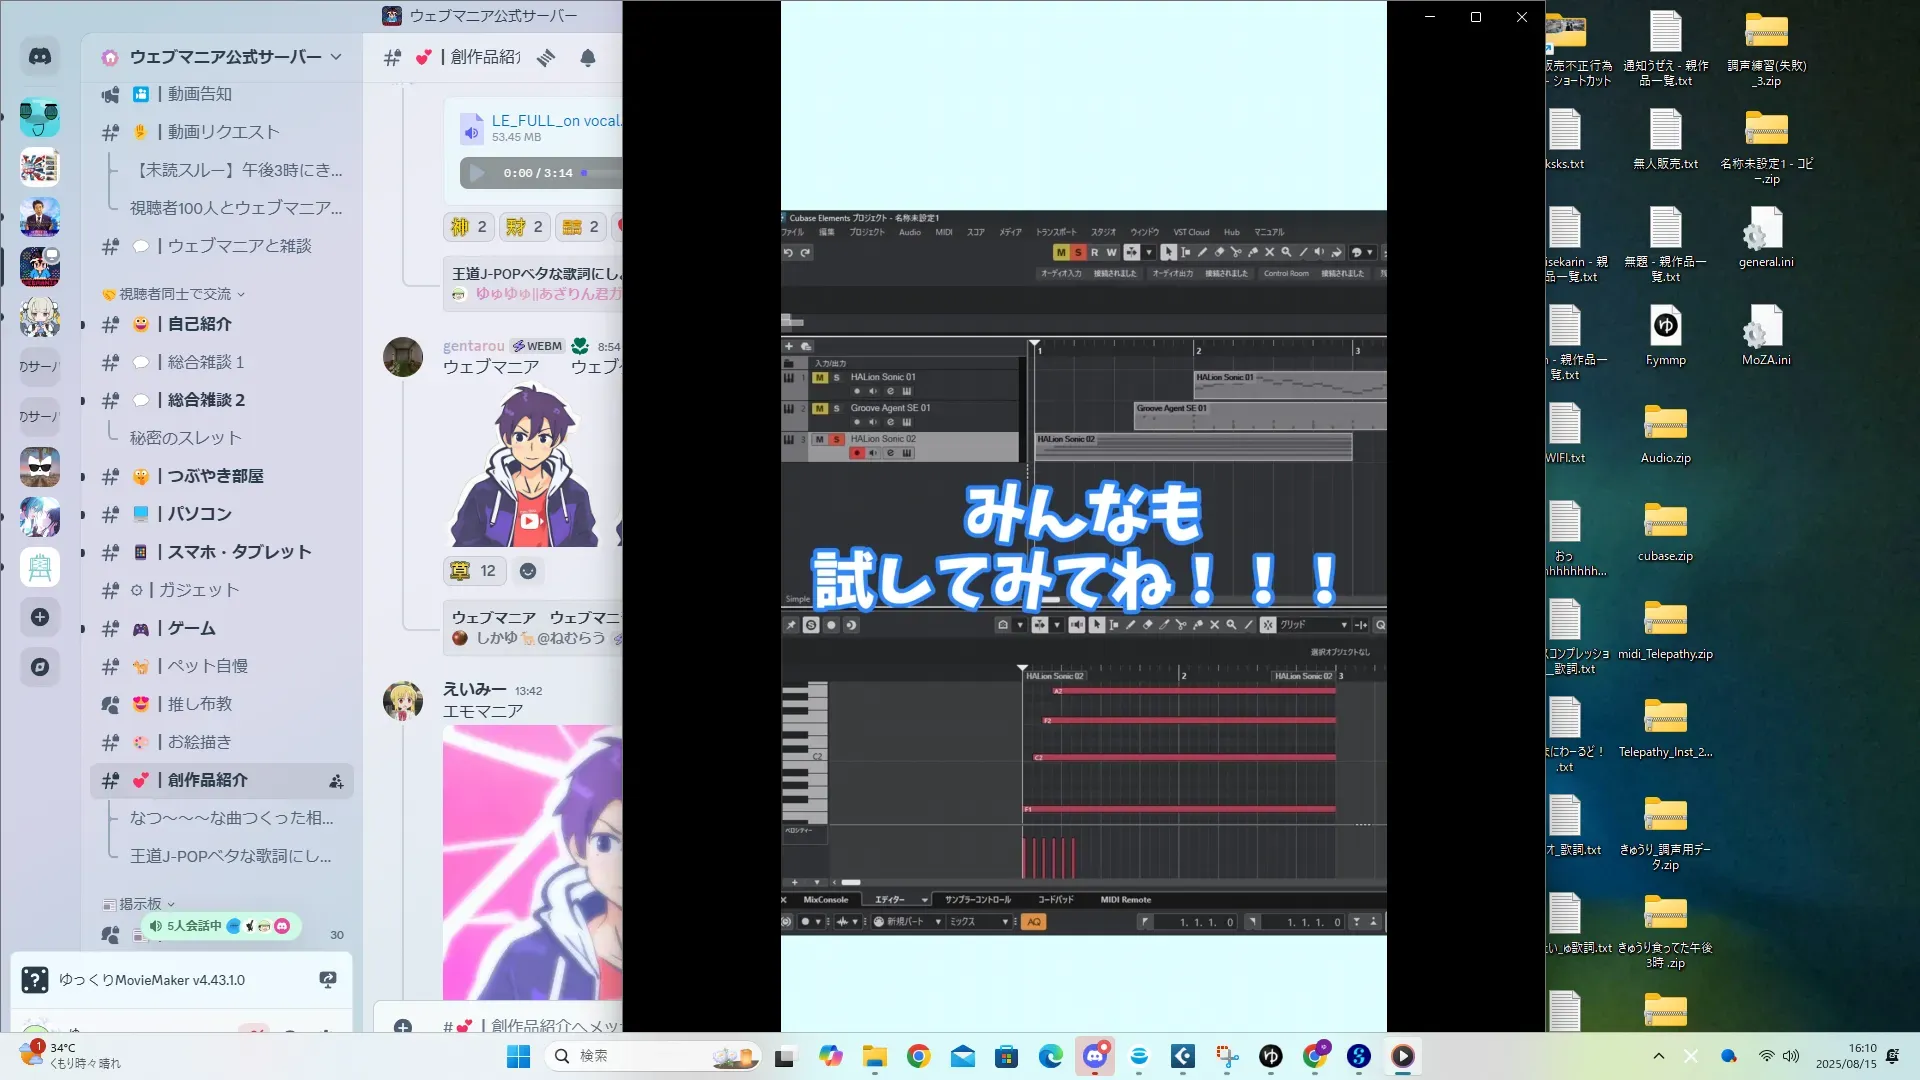Open the Snipping Tool from the taskbar
This screenshot has height=1080, width=1920.
pos(1227,1056)
